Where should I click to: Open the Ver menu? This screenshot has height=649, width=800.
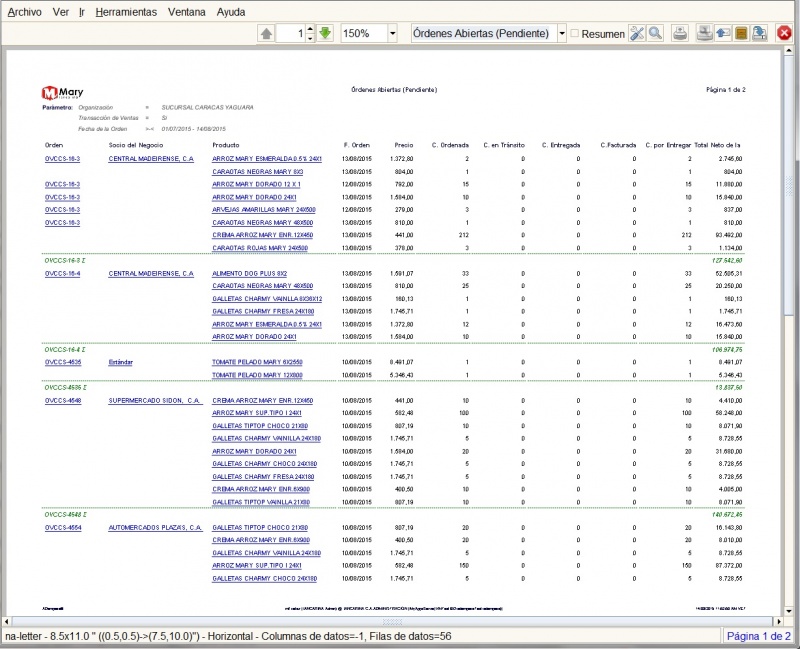click(60, 12)
